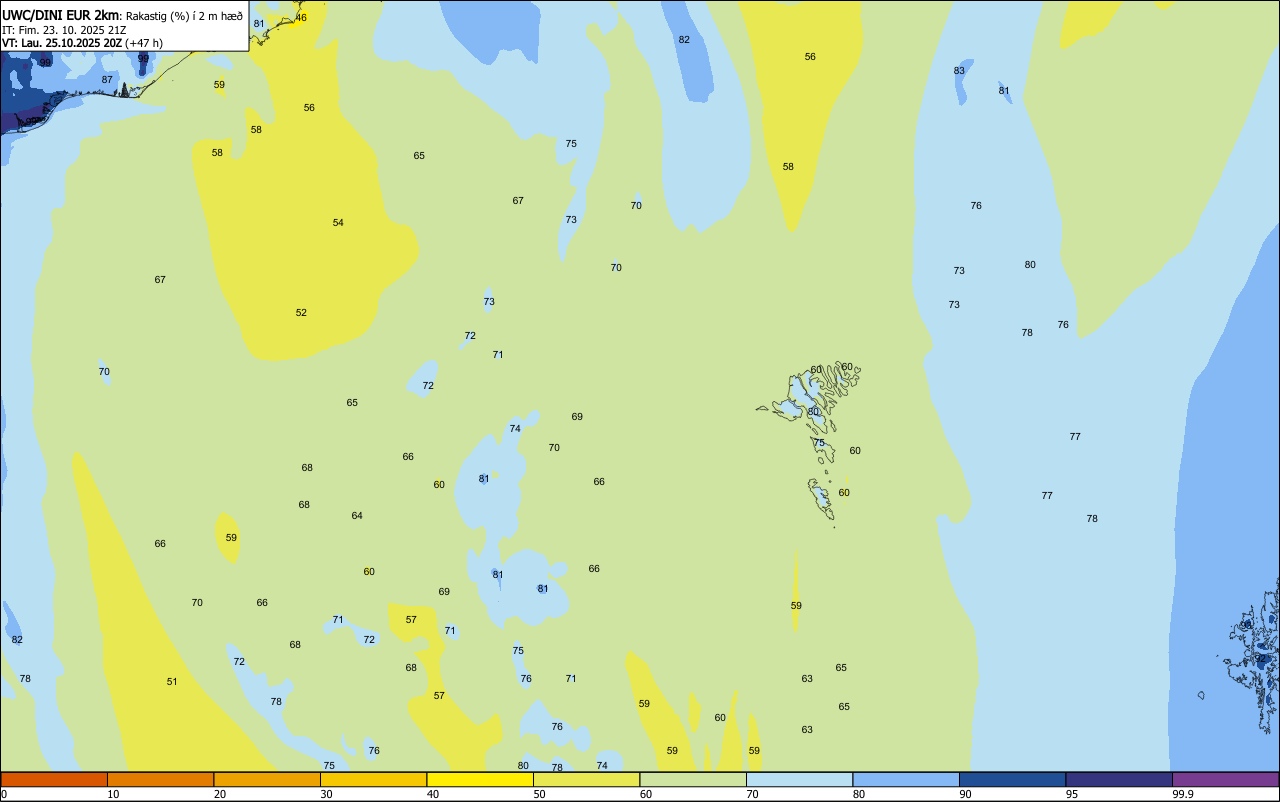Click the purple legend swatch above 99.9
This screenshot has width=1280, height=802.
tap(1226, 779)
